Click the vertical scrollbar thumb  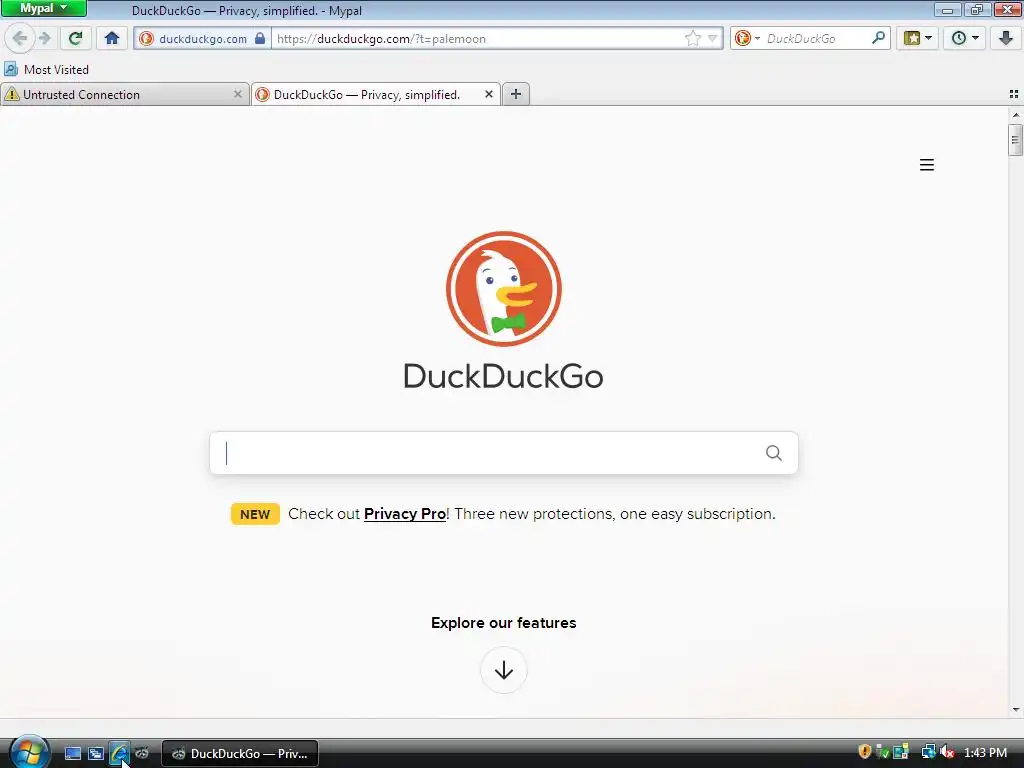coord(1015,140)
